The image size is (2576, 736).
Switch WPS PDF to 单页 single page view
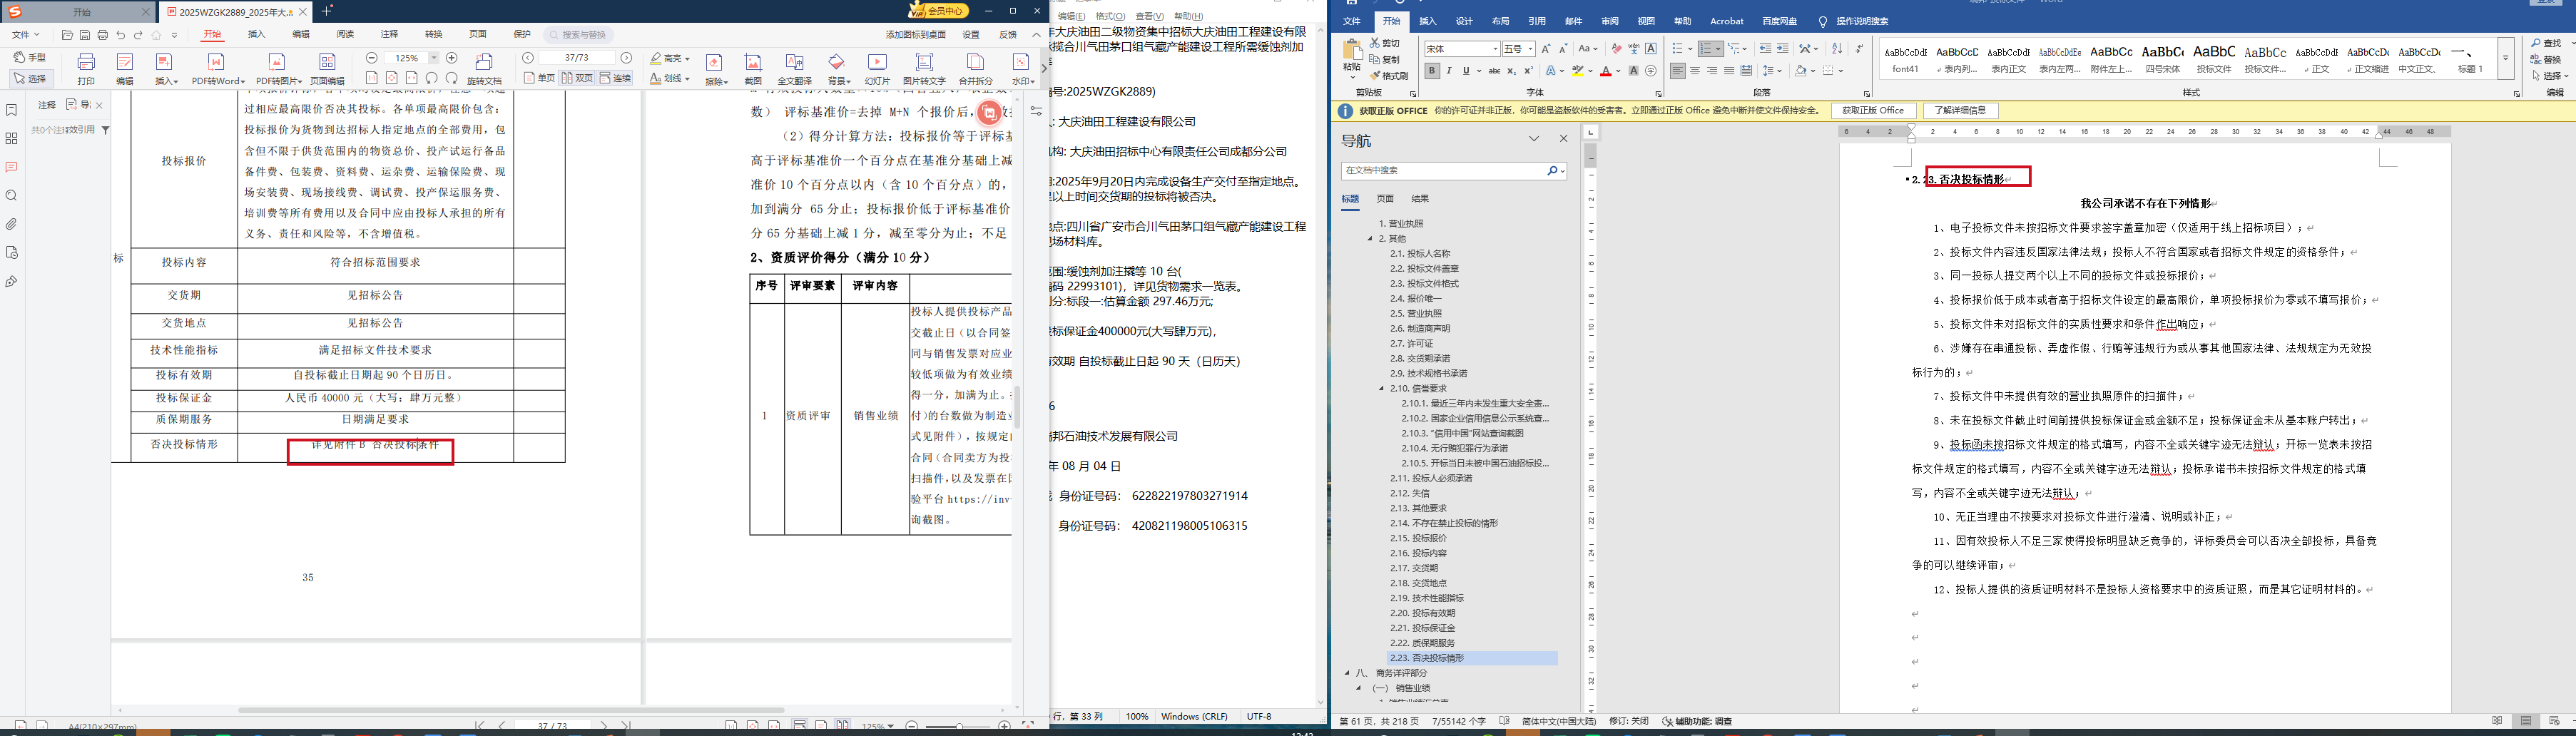[539, 78]
